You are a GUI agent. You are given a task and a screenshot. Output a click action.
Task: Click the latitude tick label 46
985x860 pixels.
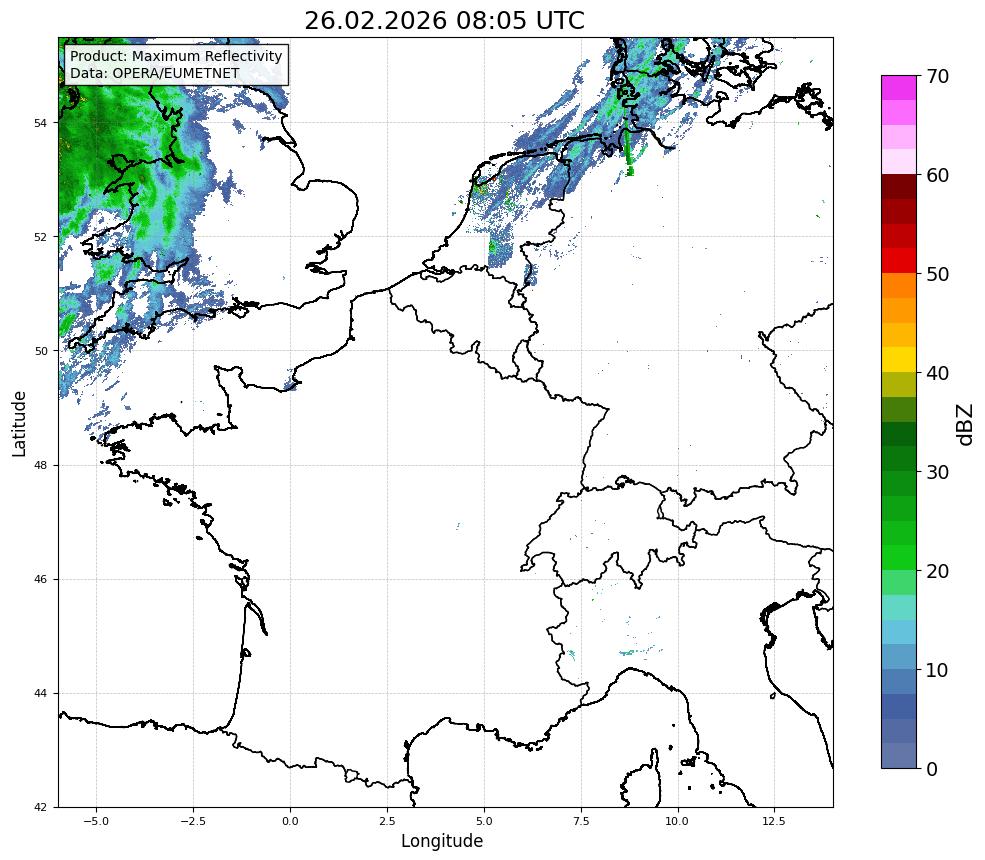point(40,579)
